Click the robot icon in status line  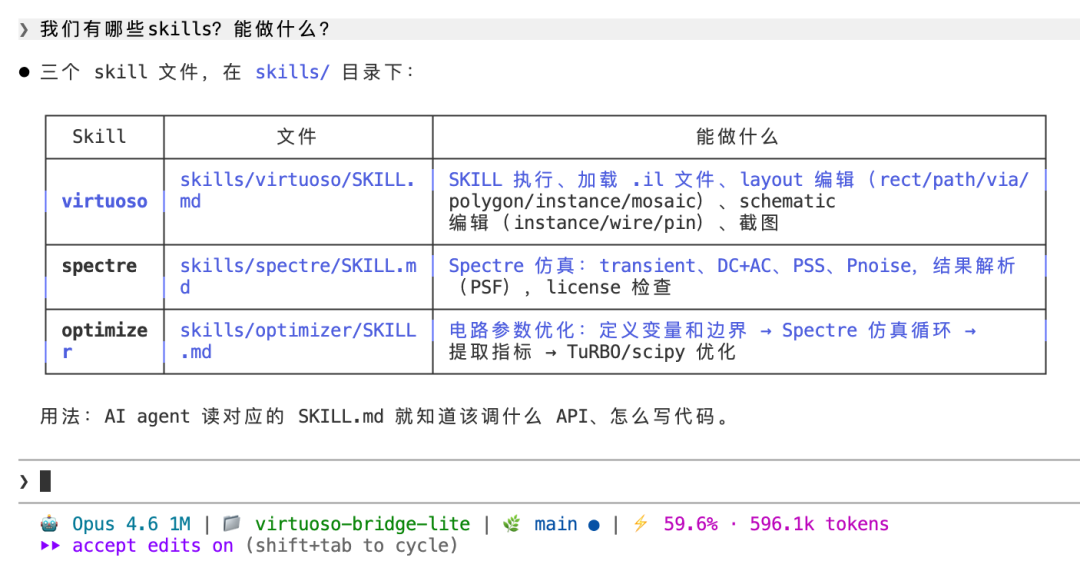coord(50,524)
